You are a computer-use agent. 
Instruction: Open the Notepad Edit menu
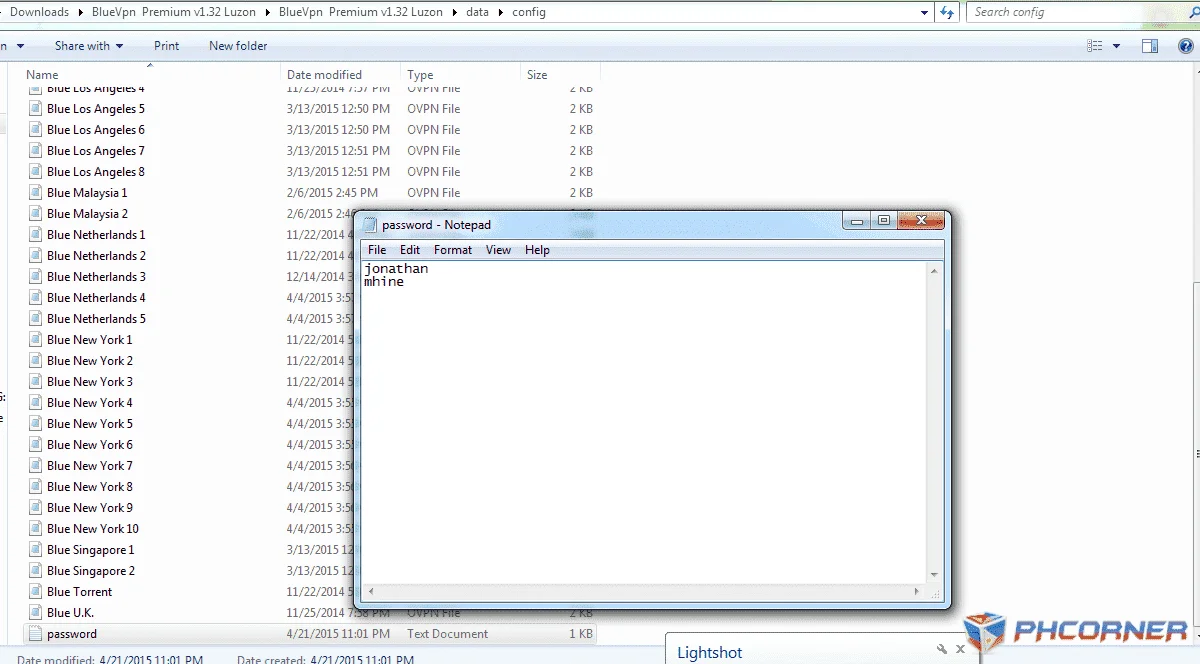(x=410, y=250)
